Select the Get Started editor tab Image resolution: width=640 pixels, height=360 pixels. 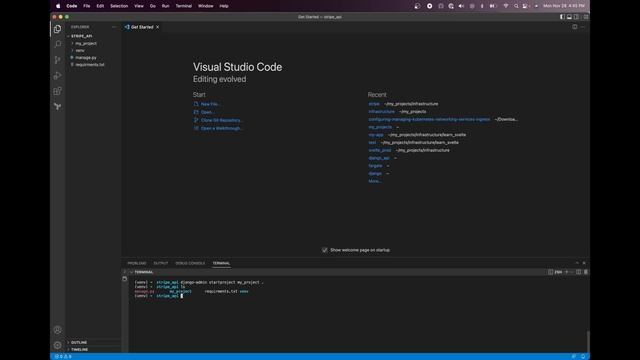coord(142,27)
